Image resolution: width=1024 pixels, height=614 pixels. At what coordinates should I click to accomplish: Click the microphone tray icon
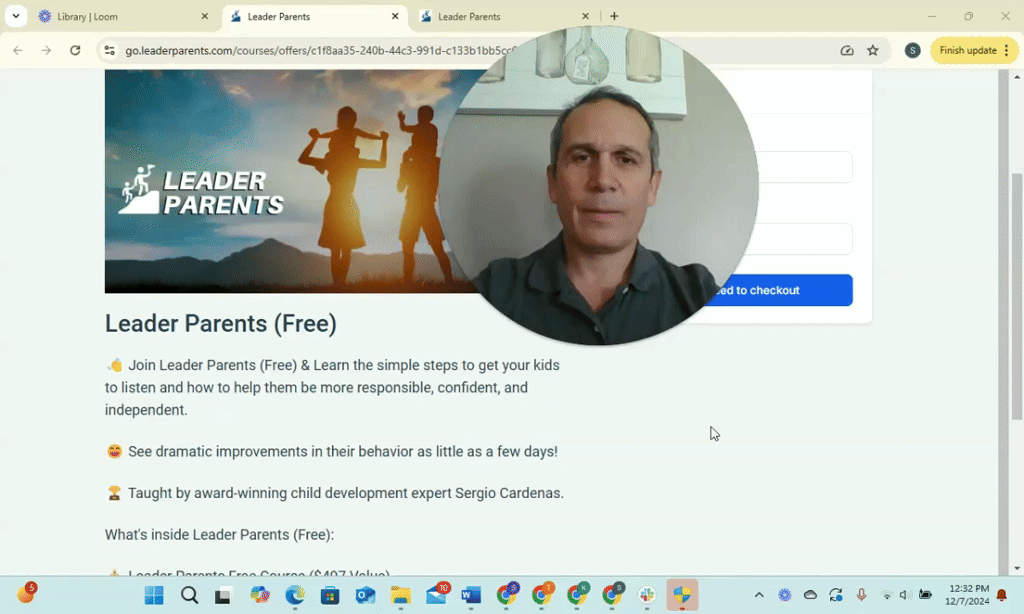pos(861,595)
